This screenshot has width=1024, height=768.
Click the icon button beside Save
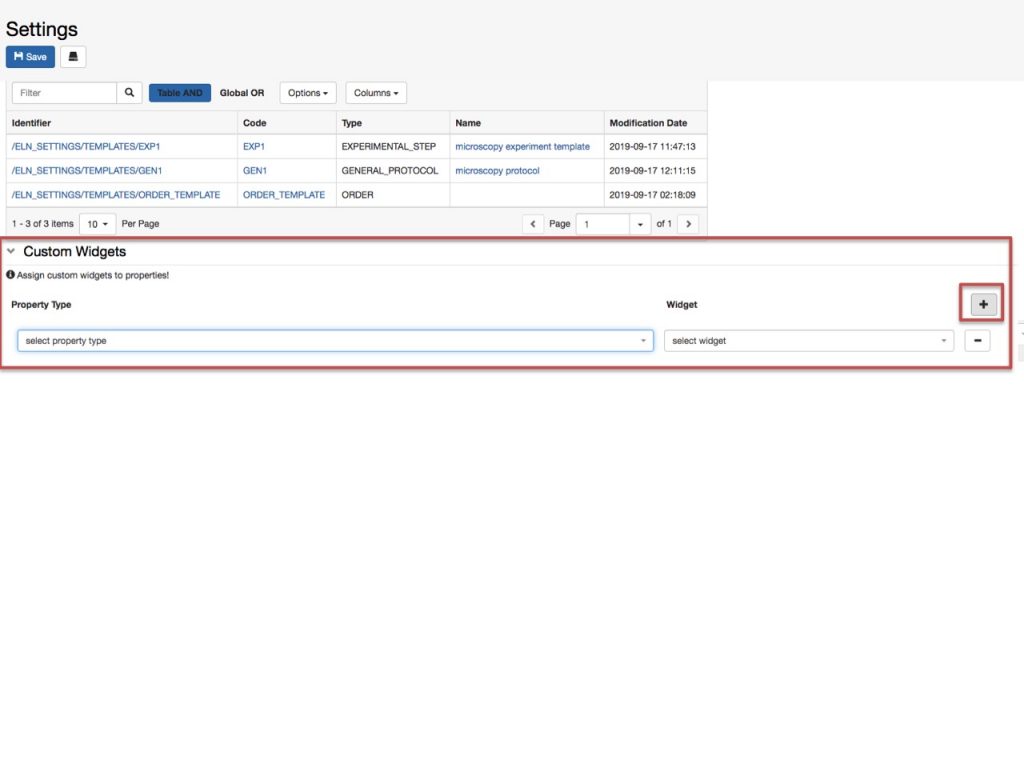[x=73, y=57]
